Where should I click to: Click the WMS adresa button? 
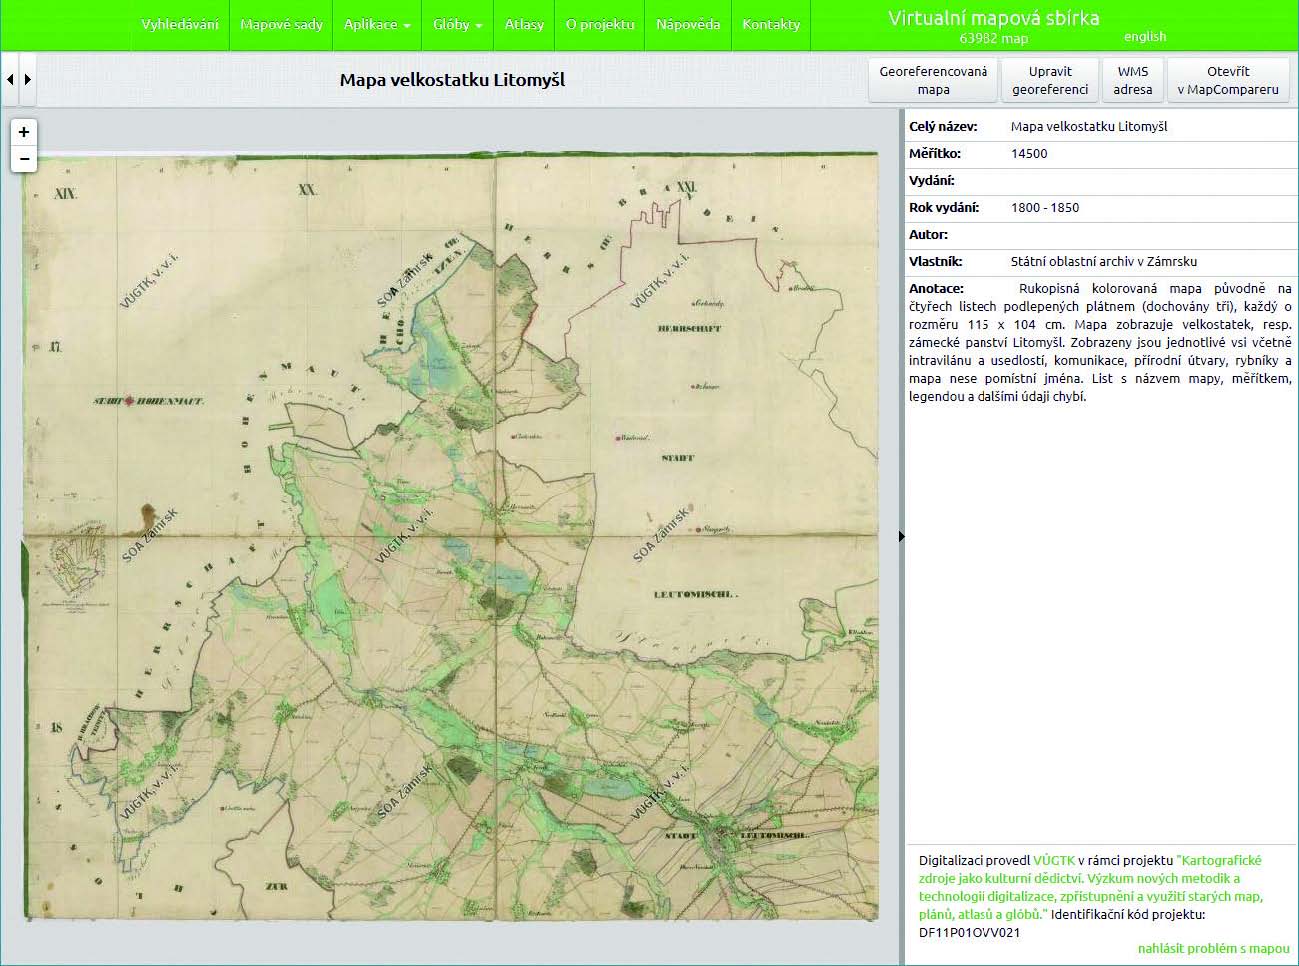pos(1133,80)
